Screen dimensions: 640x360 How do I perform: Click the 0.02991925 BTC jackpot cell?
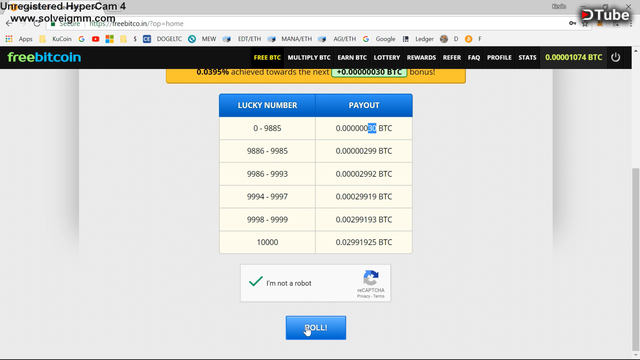point(364,242)
